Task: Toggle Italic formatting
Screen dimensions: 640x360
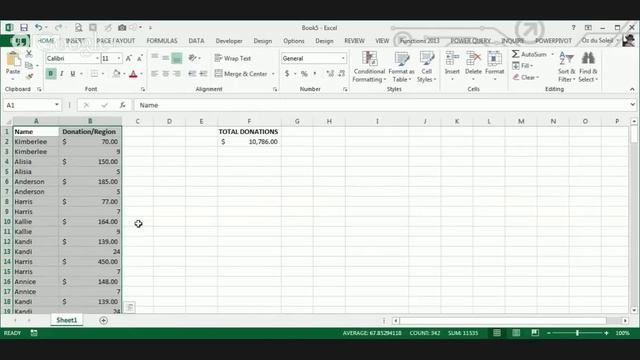Action: tap(62, 74)
